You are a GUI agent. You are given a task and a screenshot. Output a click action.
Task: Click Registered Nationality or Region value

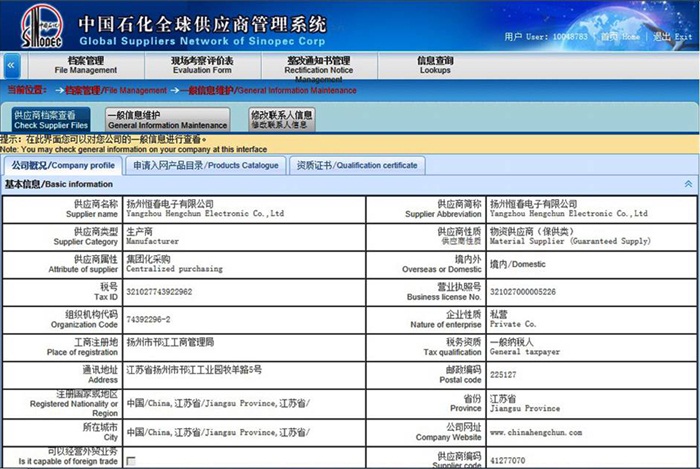pos(218,403)
